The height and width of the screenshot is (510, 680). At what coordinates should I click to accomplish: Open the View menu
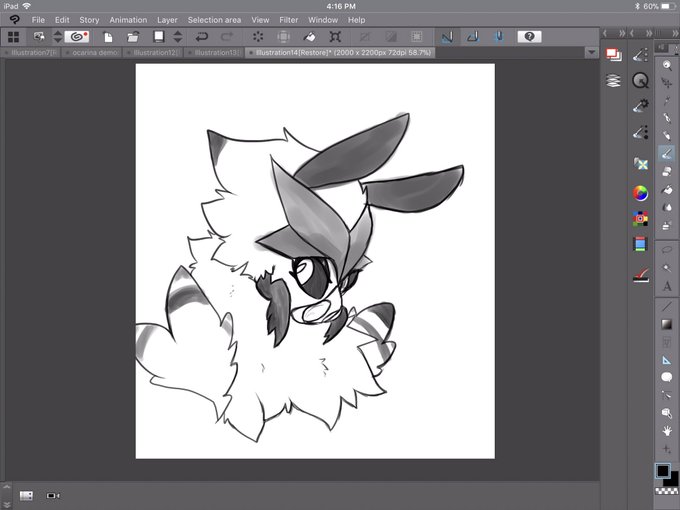(x=260, y=20)
